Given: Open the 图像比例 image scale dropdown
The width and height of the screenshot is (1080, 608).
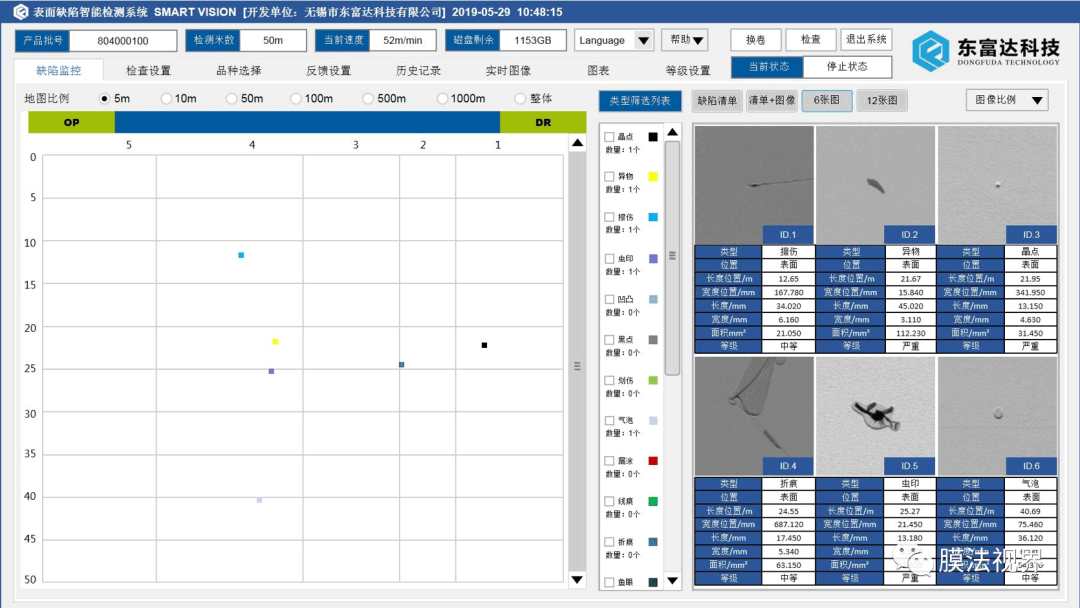Looking at the screenshot, I should [1006, 100].
